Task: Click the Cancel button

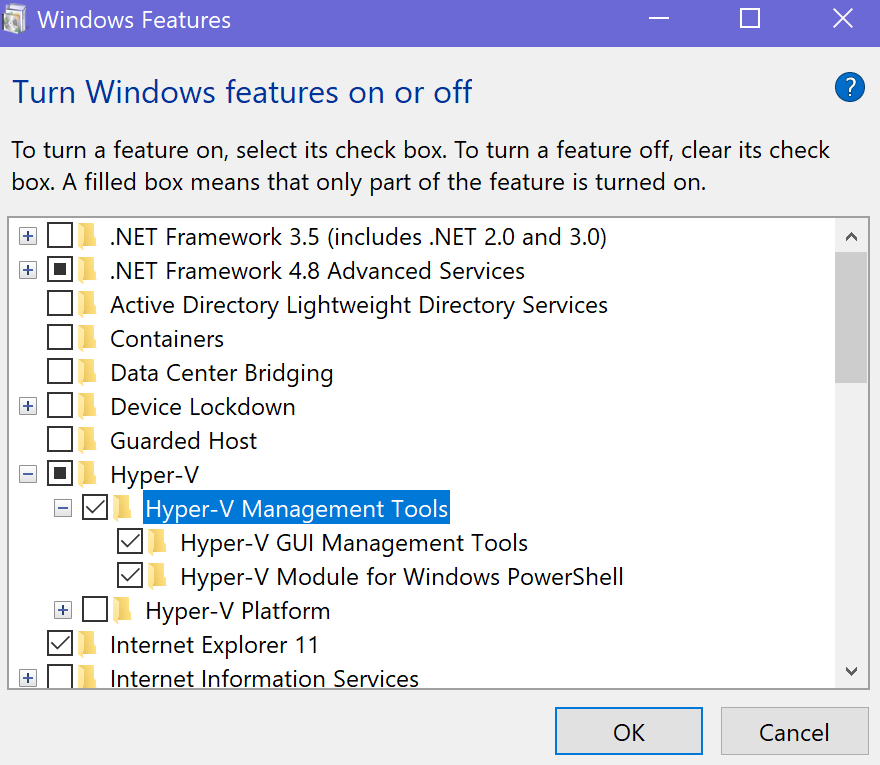Action: click(794, 731)
